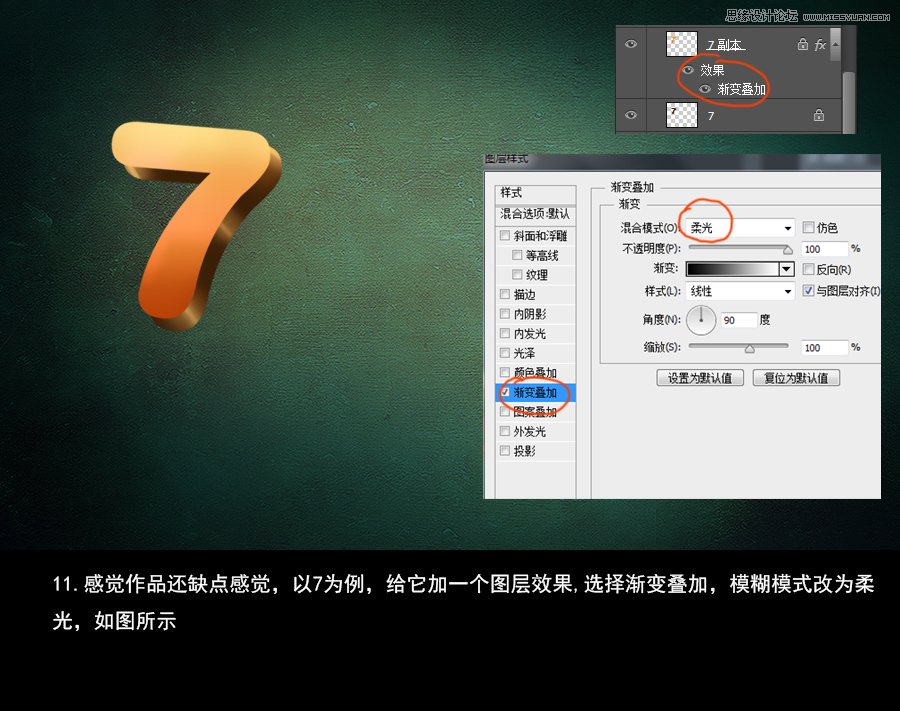This screenshot has width=900, height=711.
Task: Open 混合选项:默认 blending options
Action: point(535,214)
